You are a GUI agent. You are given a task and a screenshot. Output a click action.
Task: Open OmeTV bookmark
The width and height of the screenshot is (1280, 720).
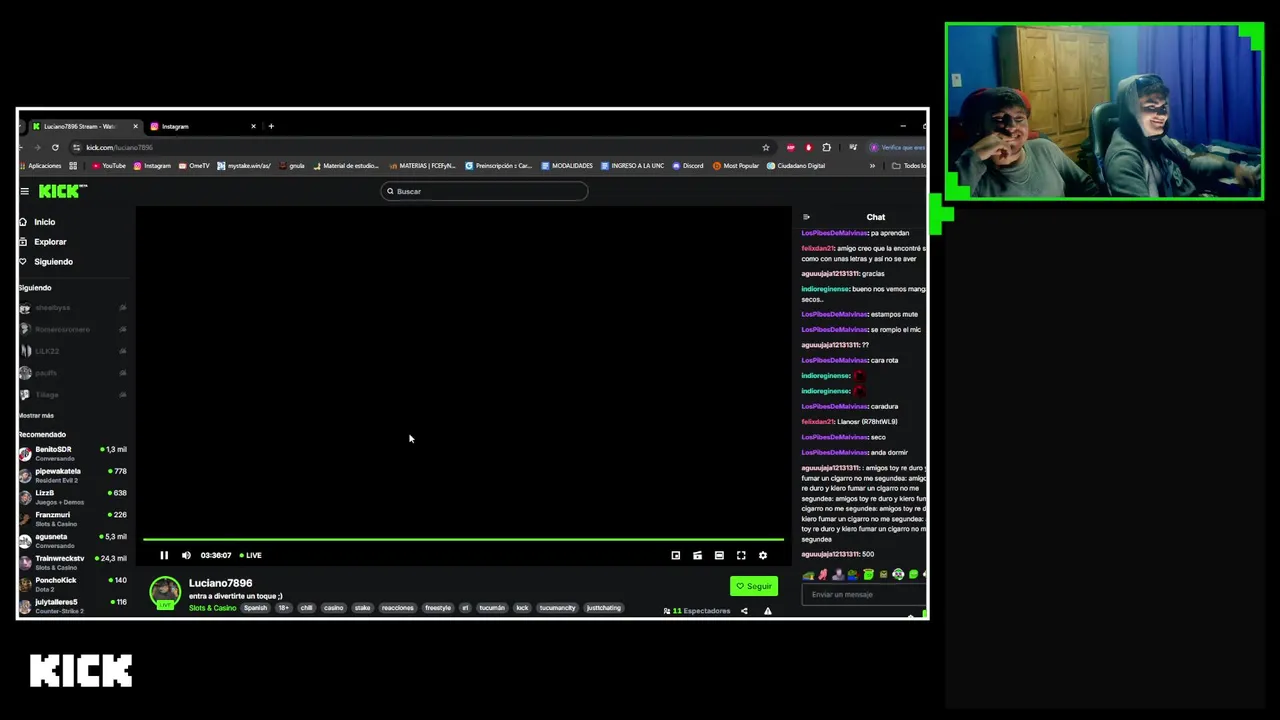click(194, 166)
